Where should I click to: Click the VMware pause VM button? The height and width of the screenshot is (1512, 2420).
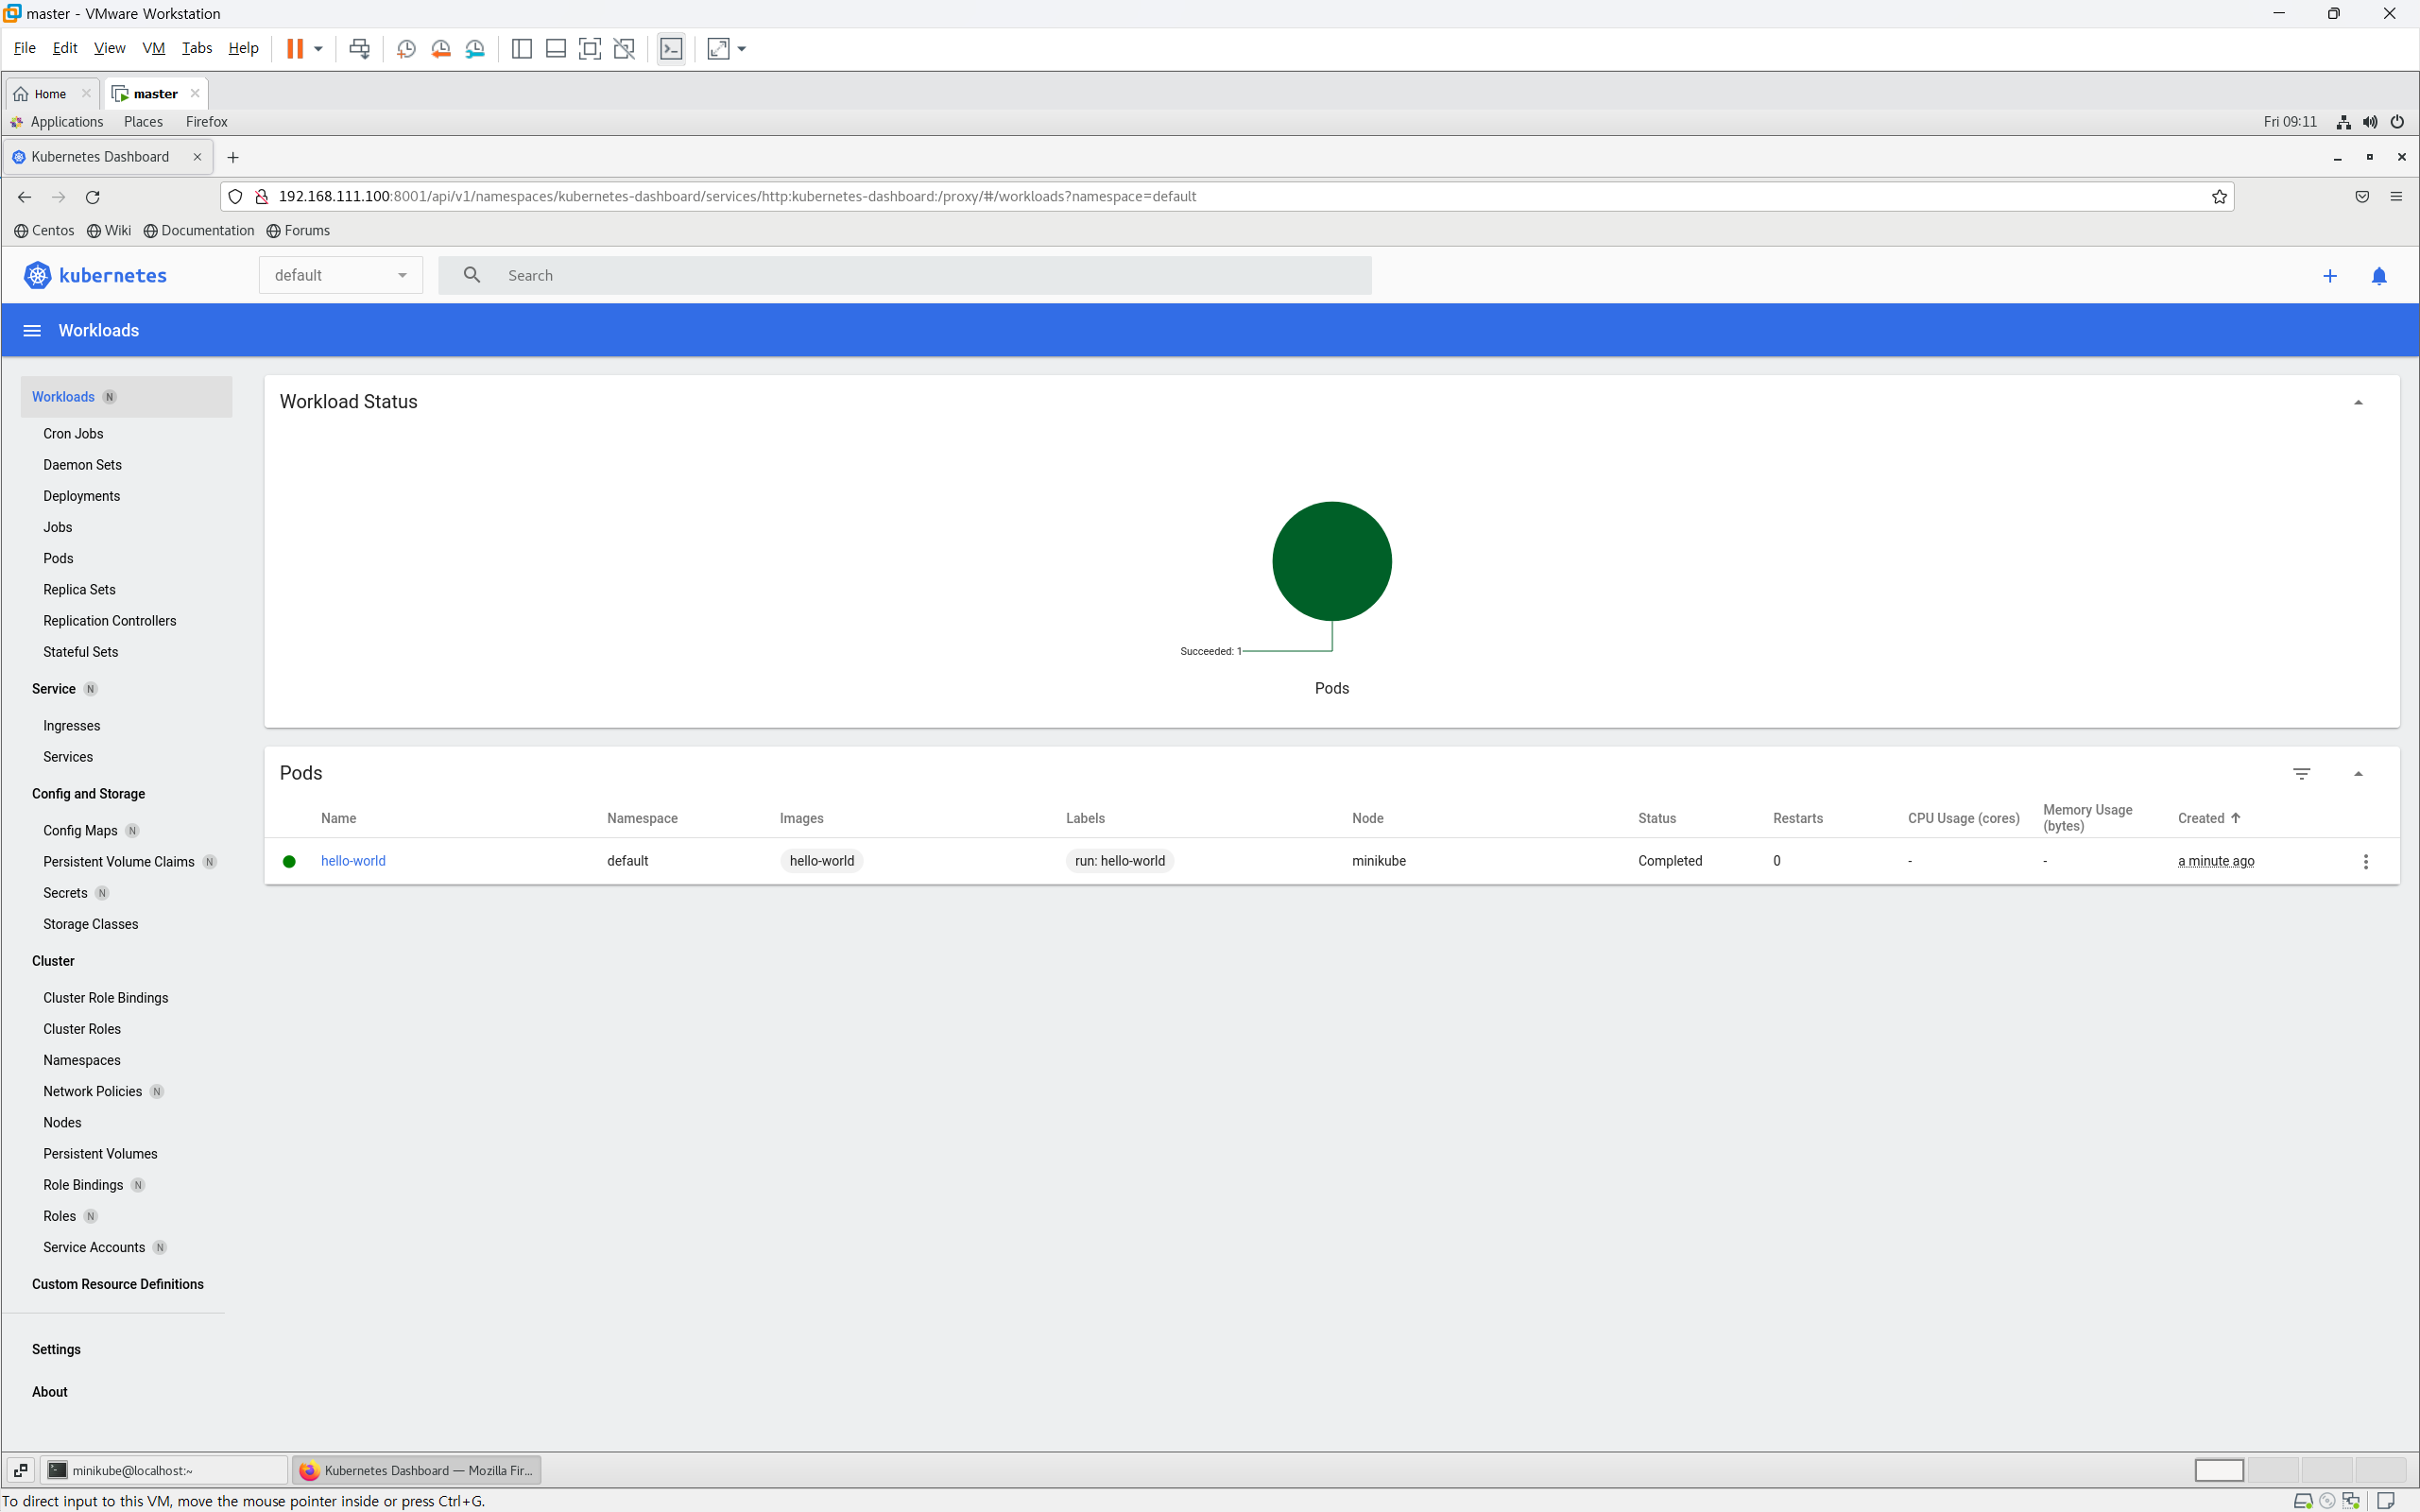point(295,49)
